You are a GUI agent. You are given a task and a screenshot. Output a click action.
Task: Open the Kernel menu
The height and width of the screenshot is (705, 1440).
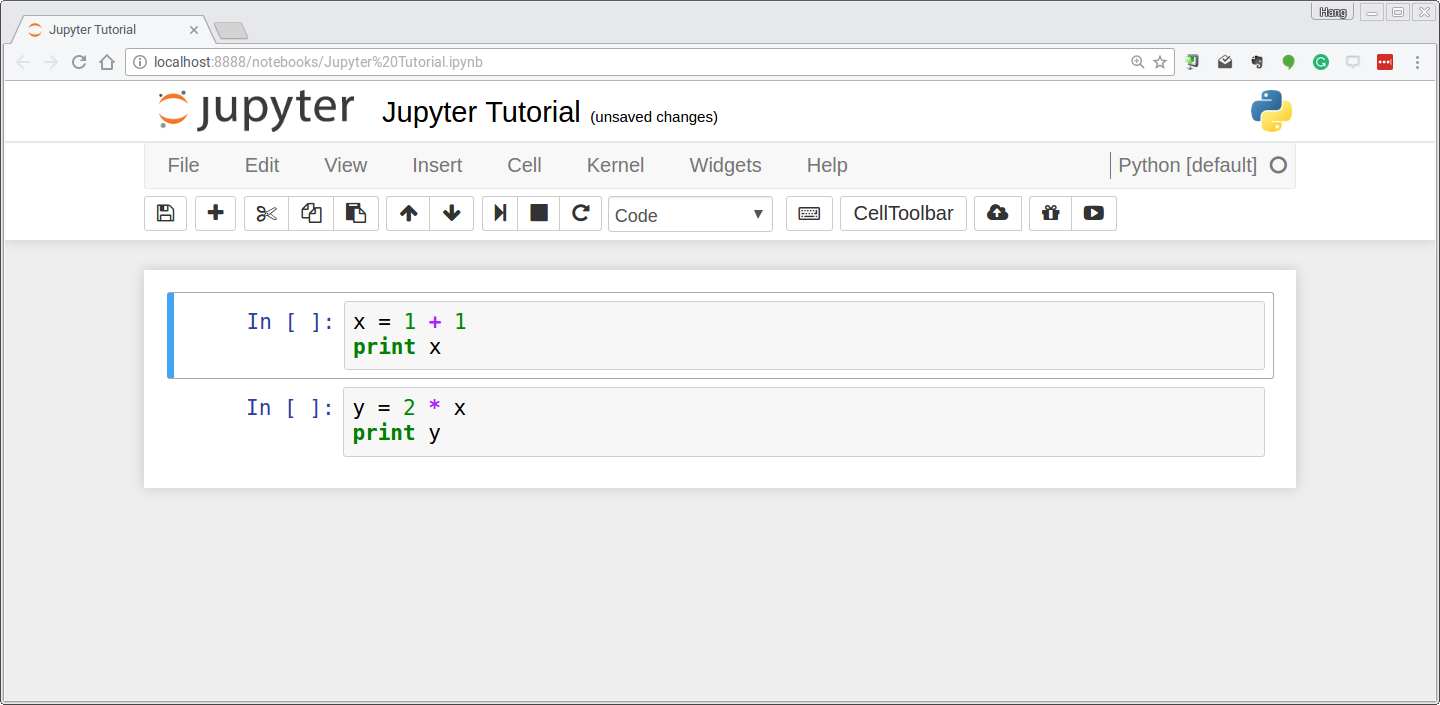pyautogui.click(x=615, y=165)
